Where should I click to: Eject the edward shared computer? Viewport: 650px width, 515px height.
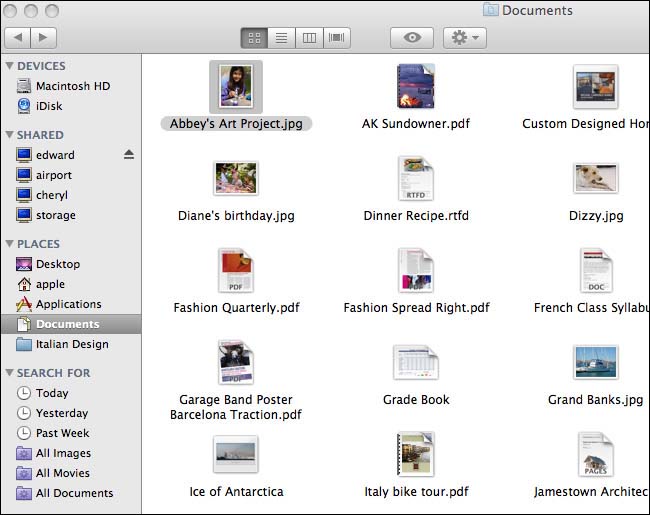pyautogui.click(x=128, y=155)
